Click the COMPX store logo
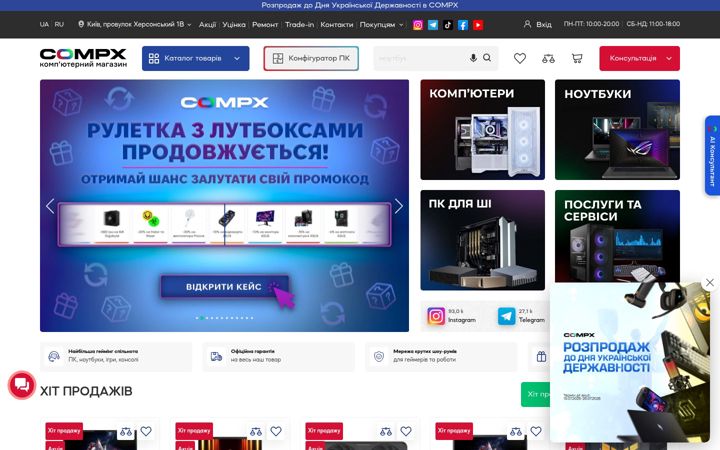Image resolution: width=720 pixels, height=450 pixels. [83, 58]
